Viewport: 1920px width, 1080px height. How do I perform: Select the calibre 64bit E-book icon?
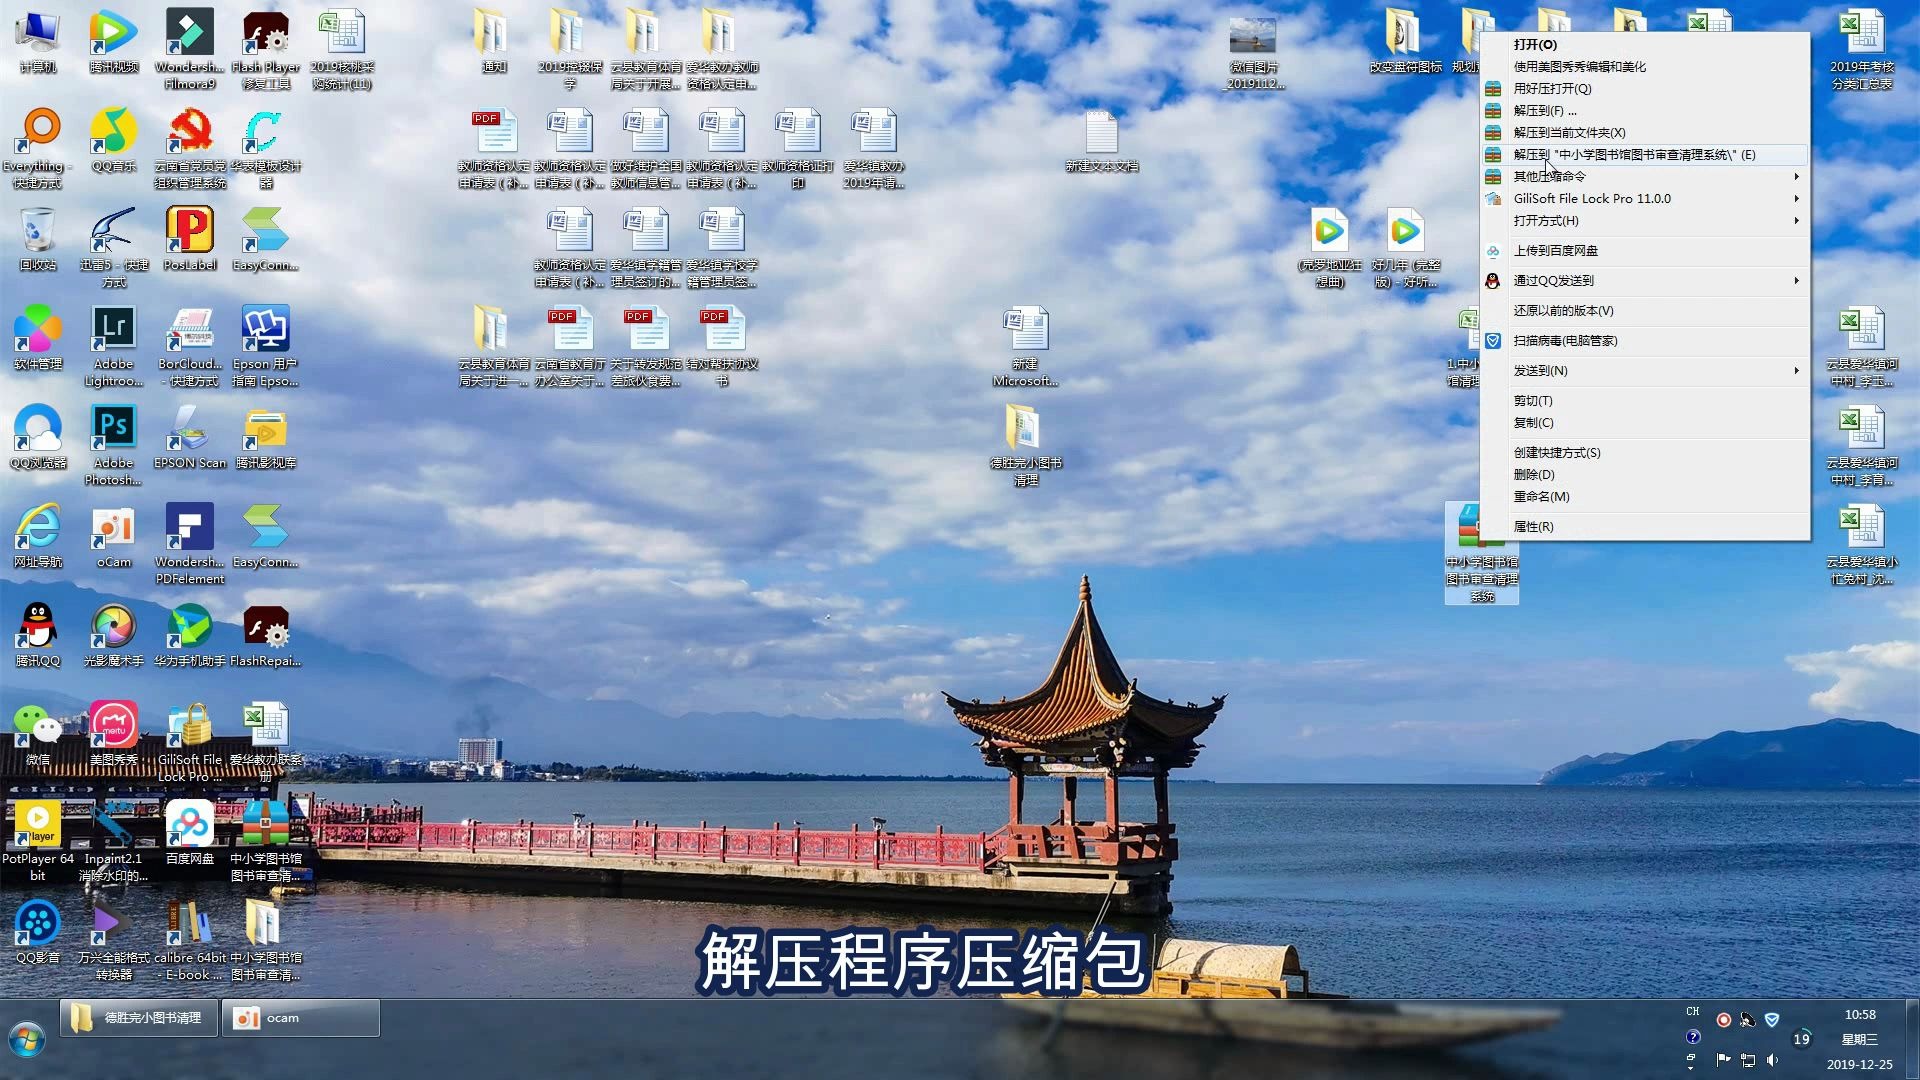(x=190, y=942)
